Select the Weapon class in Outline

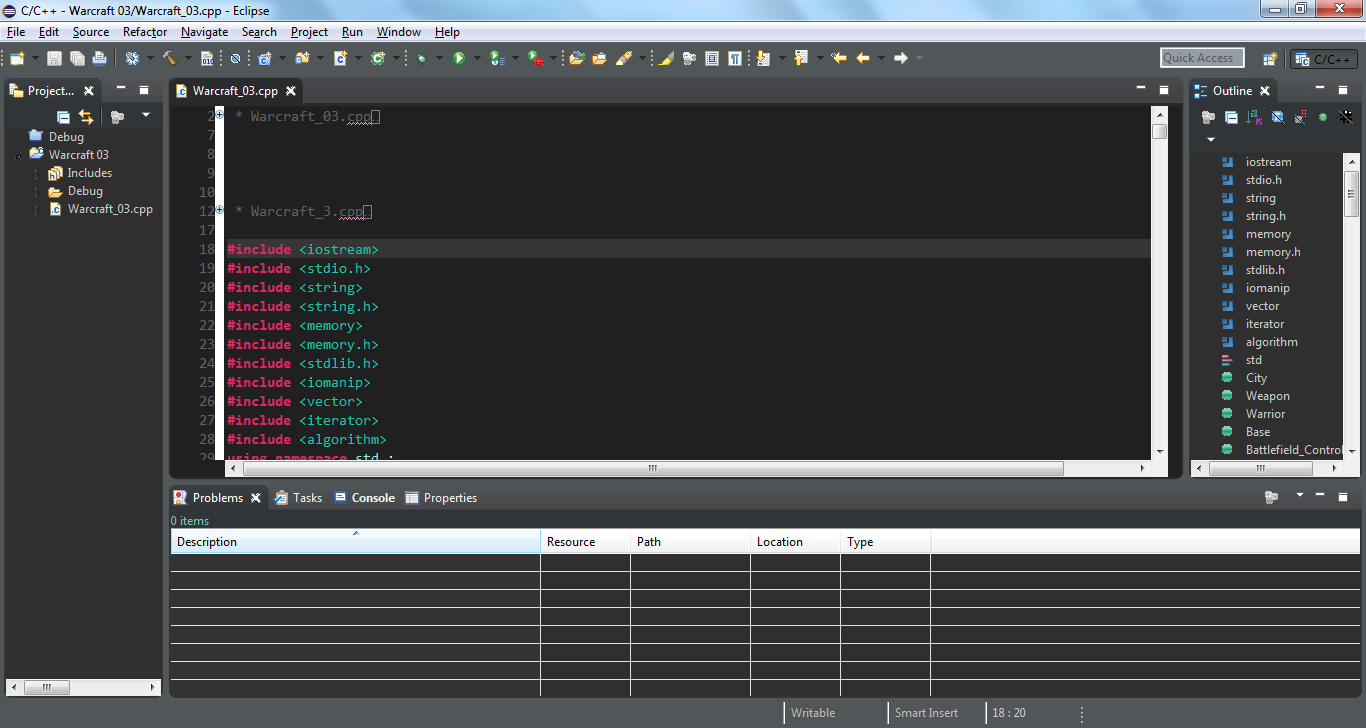point(1255,396)
